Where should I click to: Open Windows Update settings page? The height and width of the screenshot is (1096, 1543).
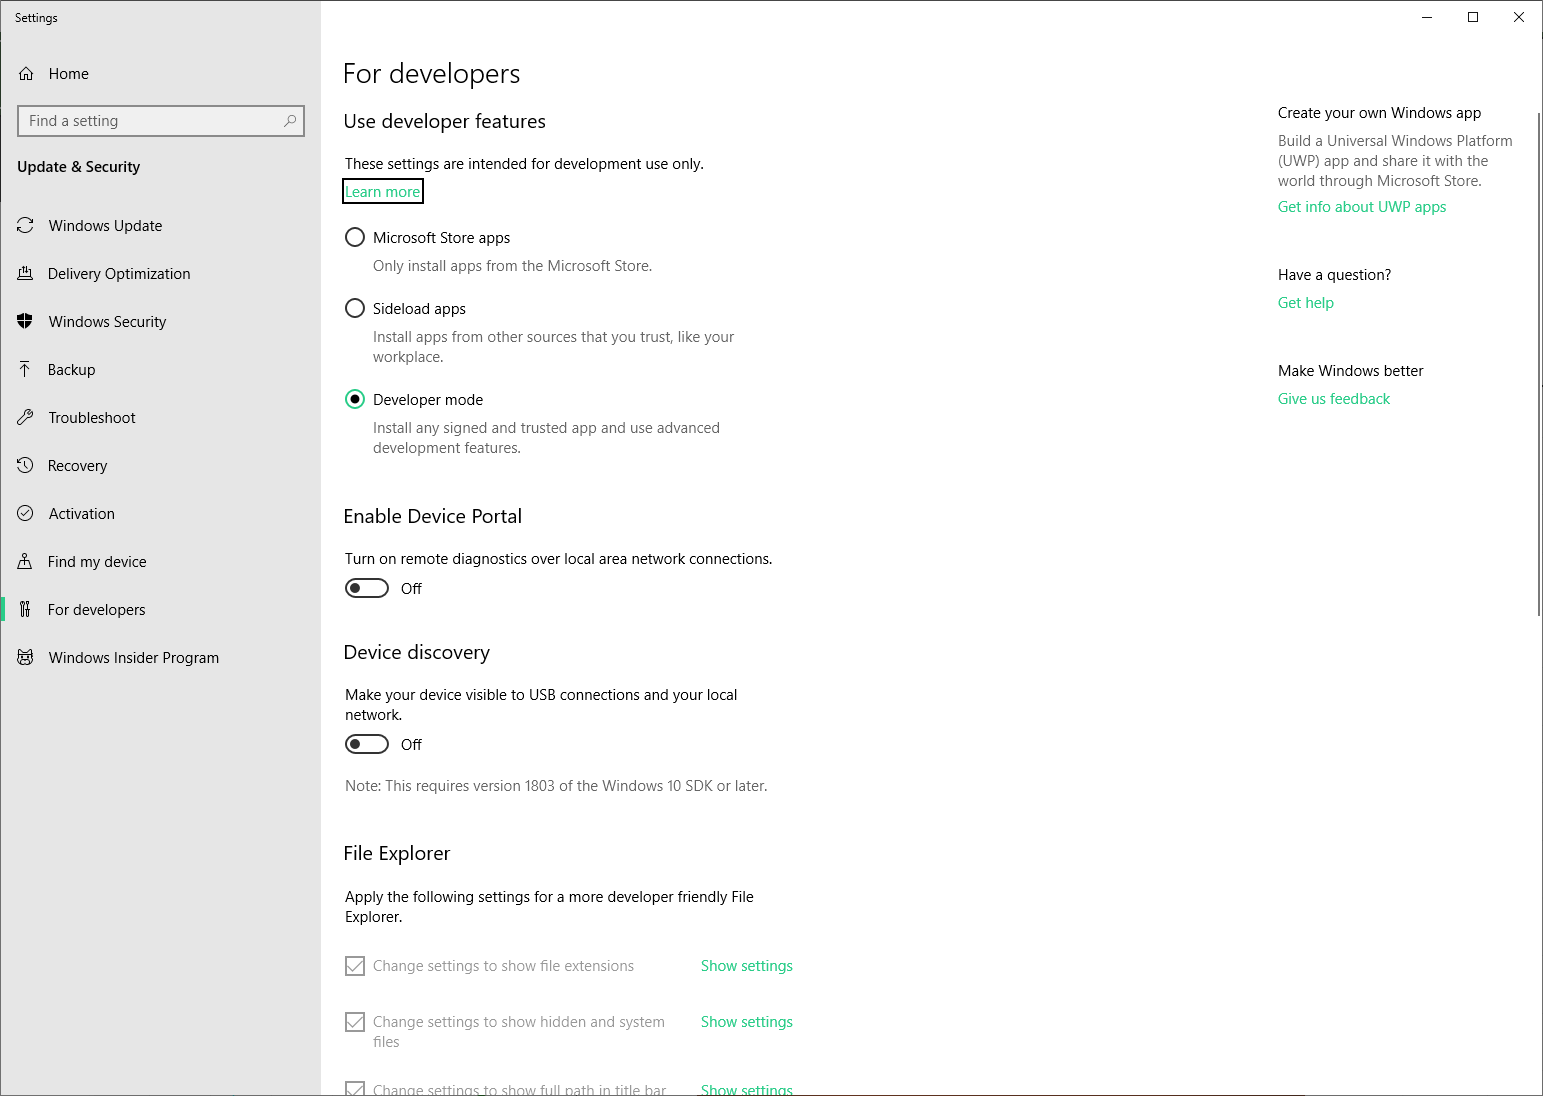point(160,226)
